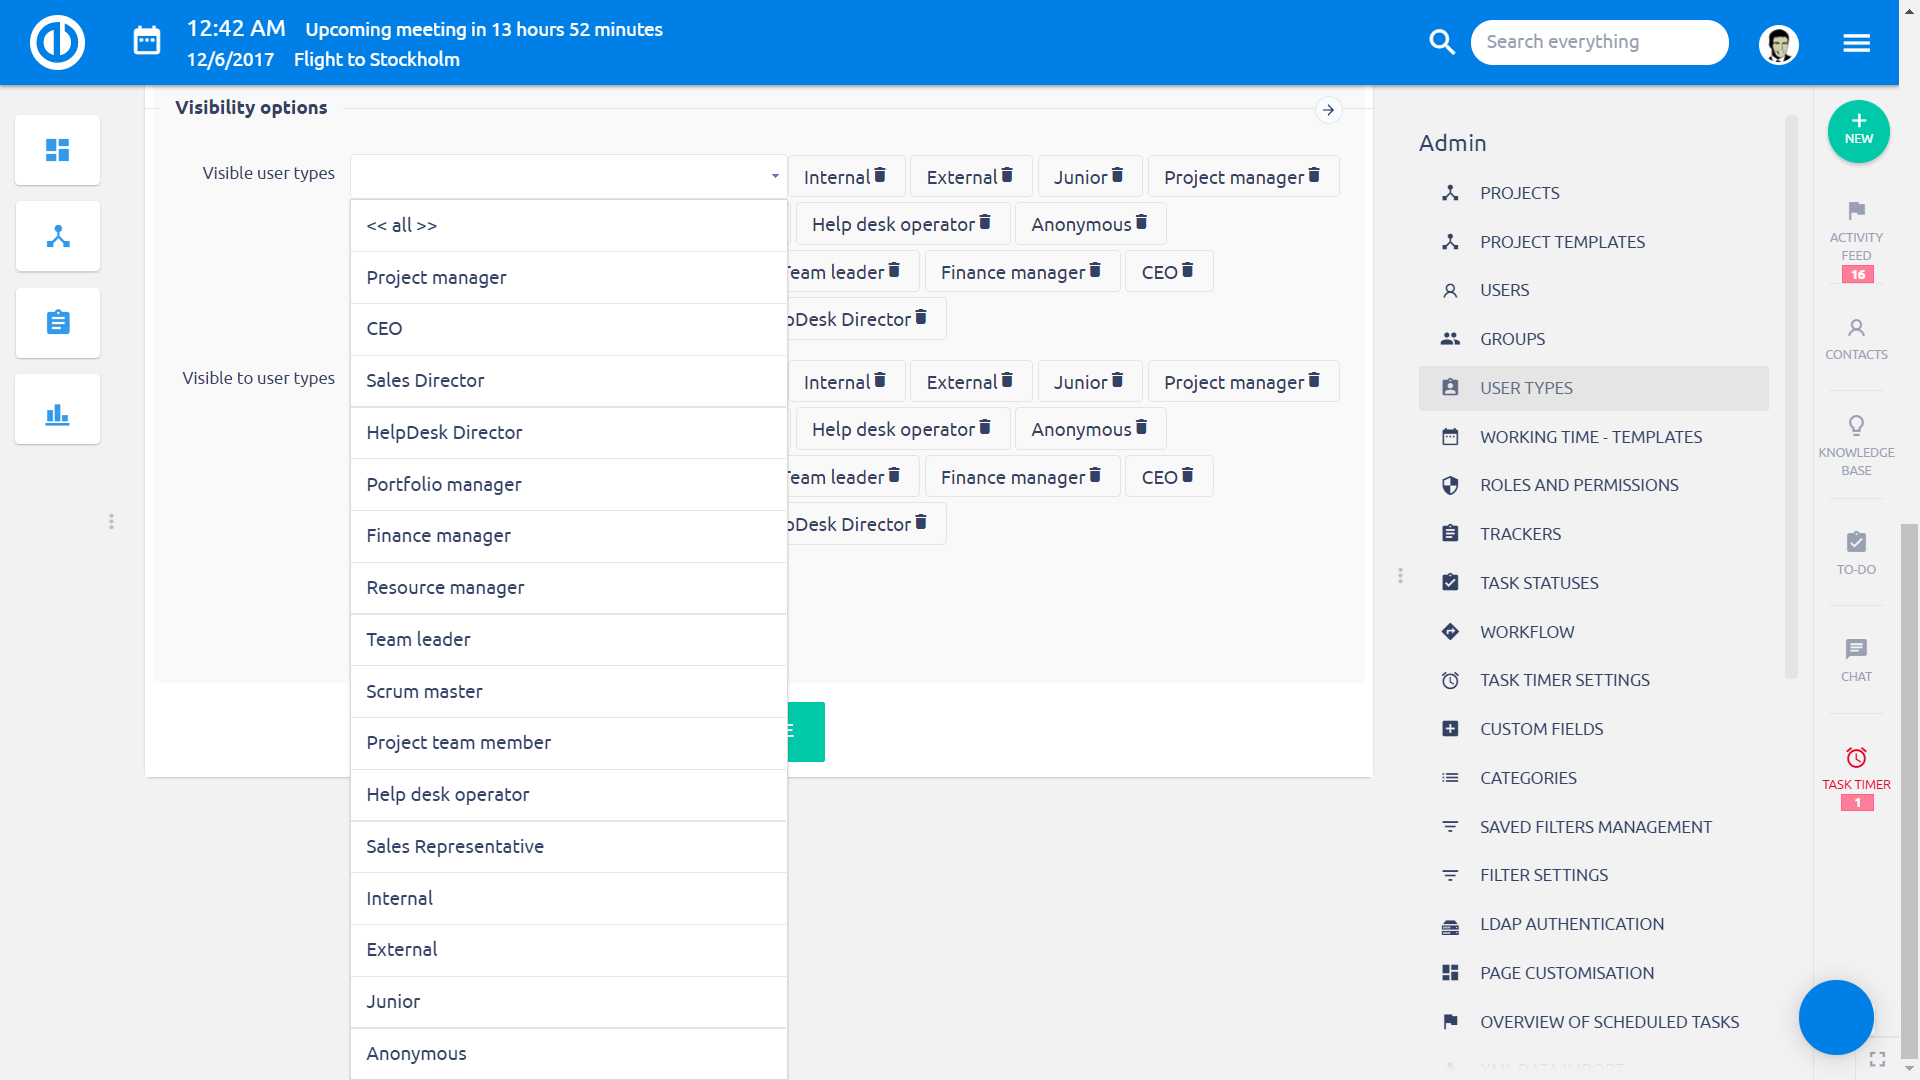This screenshot has width=1920, height=1080.
Task: Choose Team leader from dropdown list
Action: click(568, 640)
